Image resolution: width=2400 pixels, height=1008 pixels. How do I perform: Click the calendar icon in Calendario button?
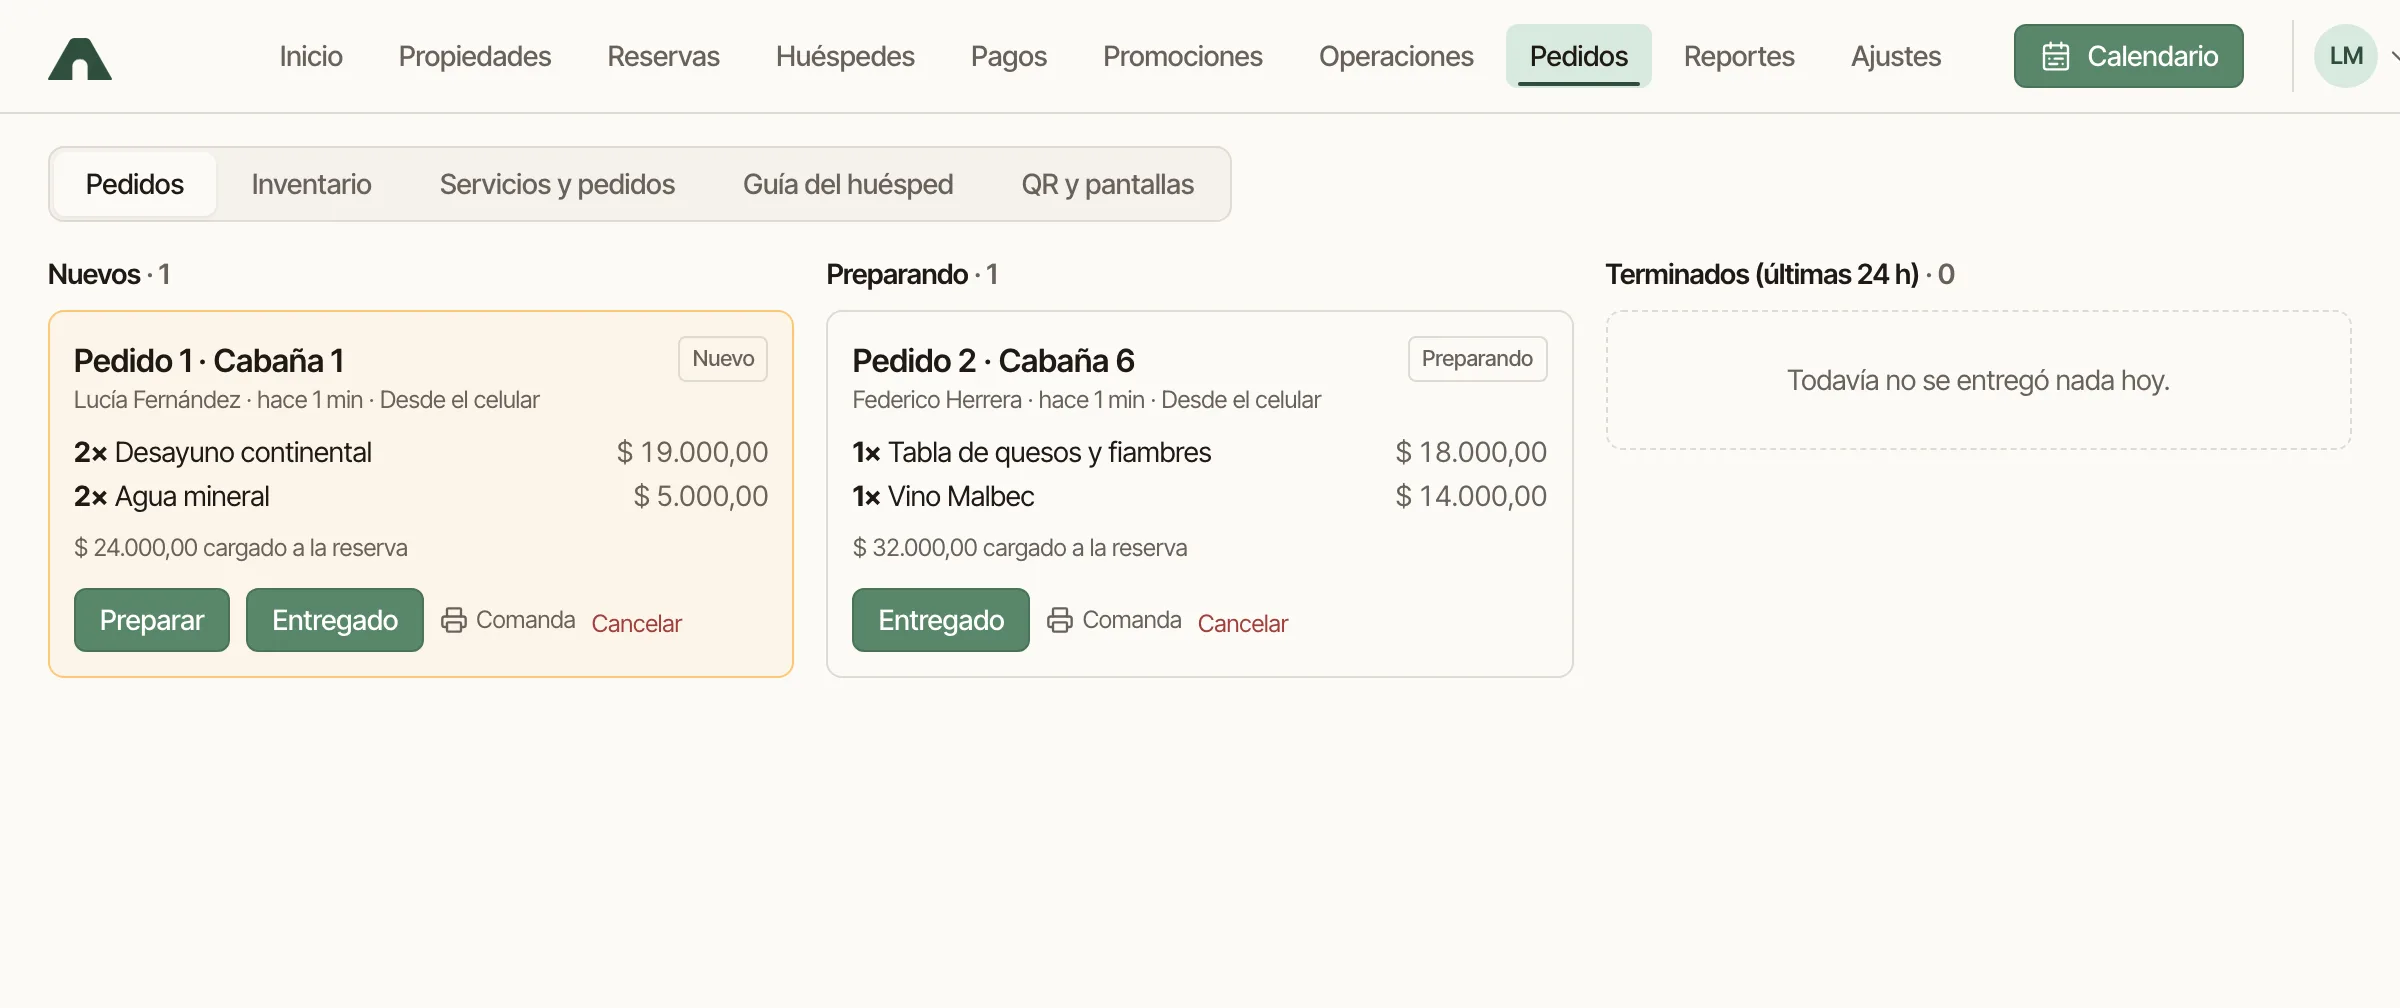2056,56
